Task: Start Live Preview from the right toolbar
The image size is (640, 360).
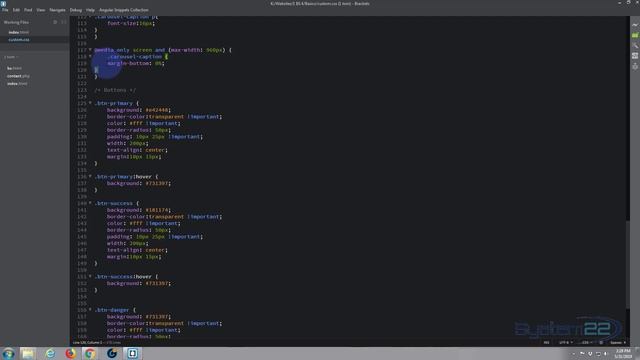Action: pos(635,25)
